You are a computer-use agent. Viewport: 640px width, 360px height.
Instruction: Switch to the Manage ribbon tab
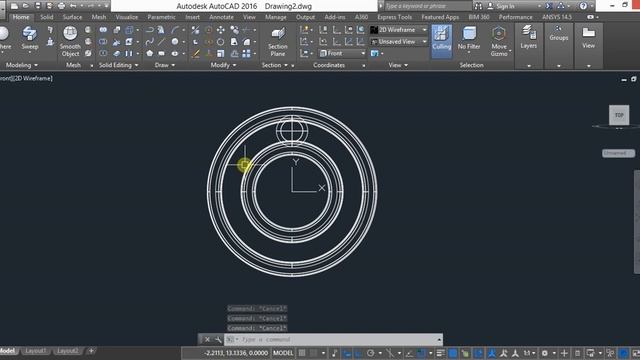click(x=276, y=17)
